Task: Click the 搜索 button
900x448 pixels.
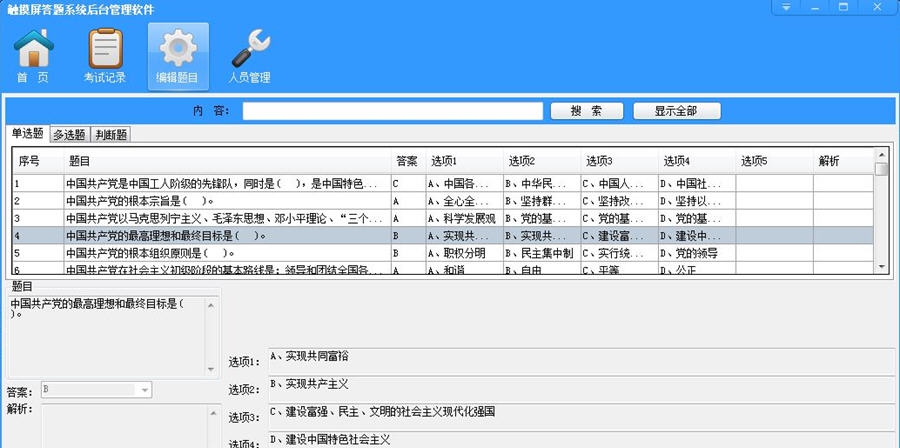Action: 587,111
